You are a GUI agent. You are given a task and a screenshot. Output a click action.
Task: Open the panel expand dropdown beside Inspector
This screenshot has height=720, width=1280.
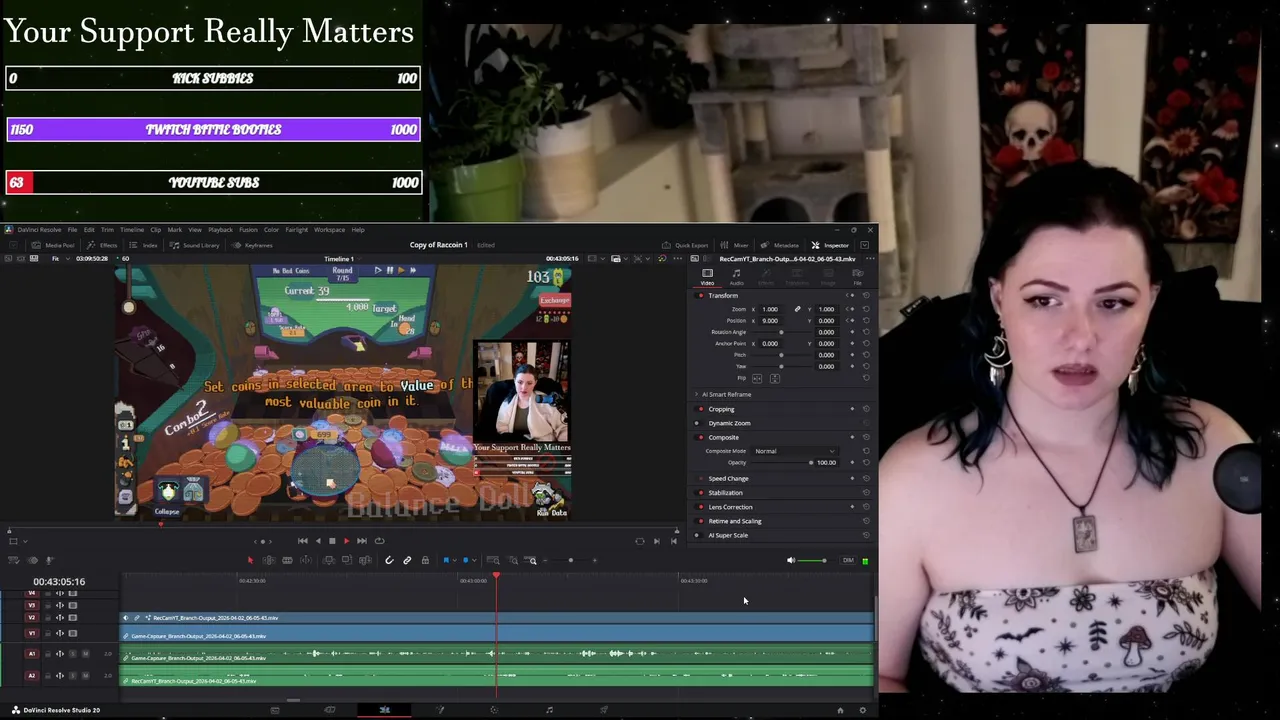pos(865,245)
